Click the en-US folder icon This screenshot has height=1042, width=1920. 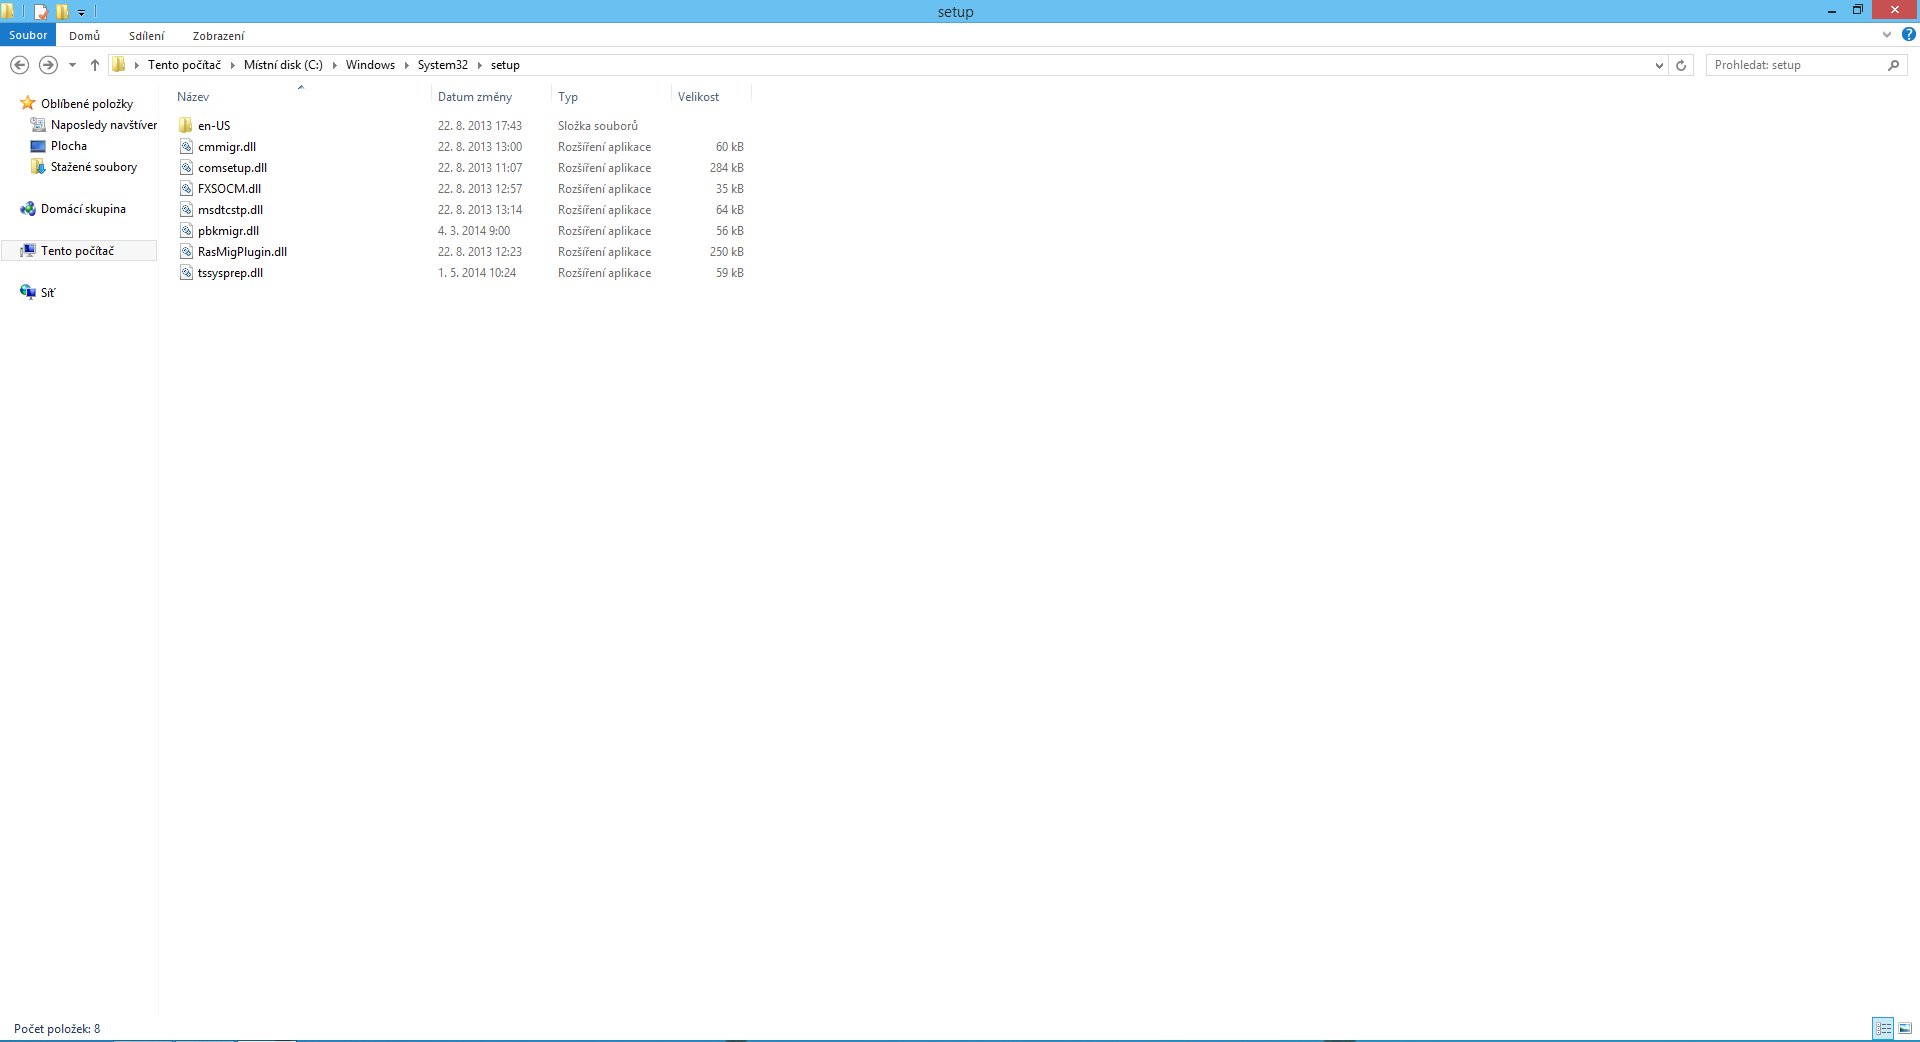[186, 125]
